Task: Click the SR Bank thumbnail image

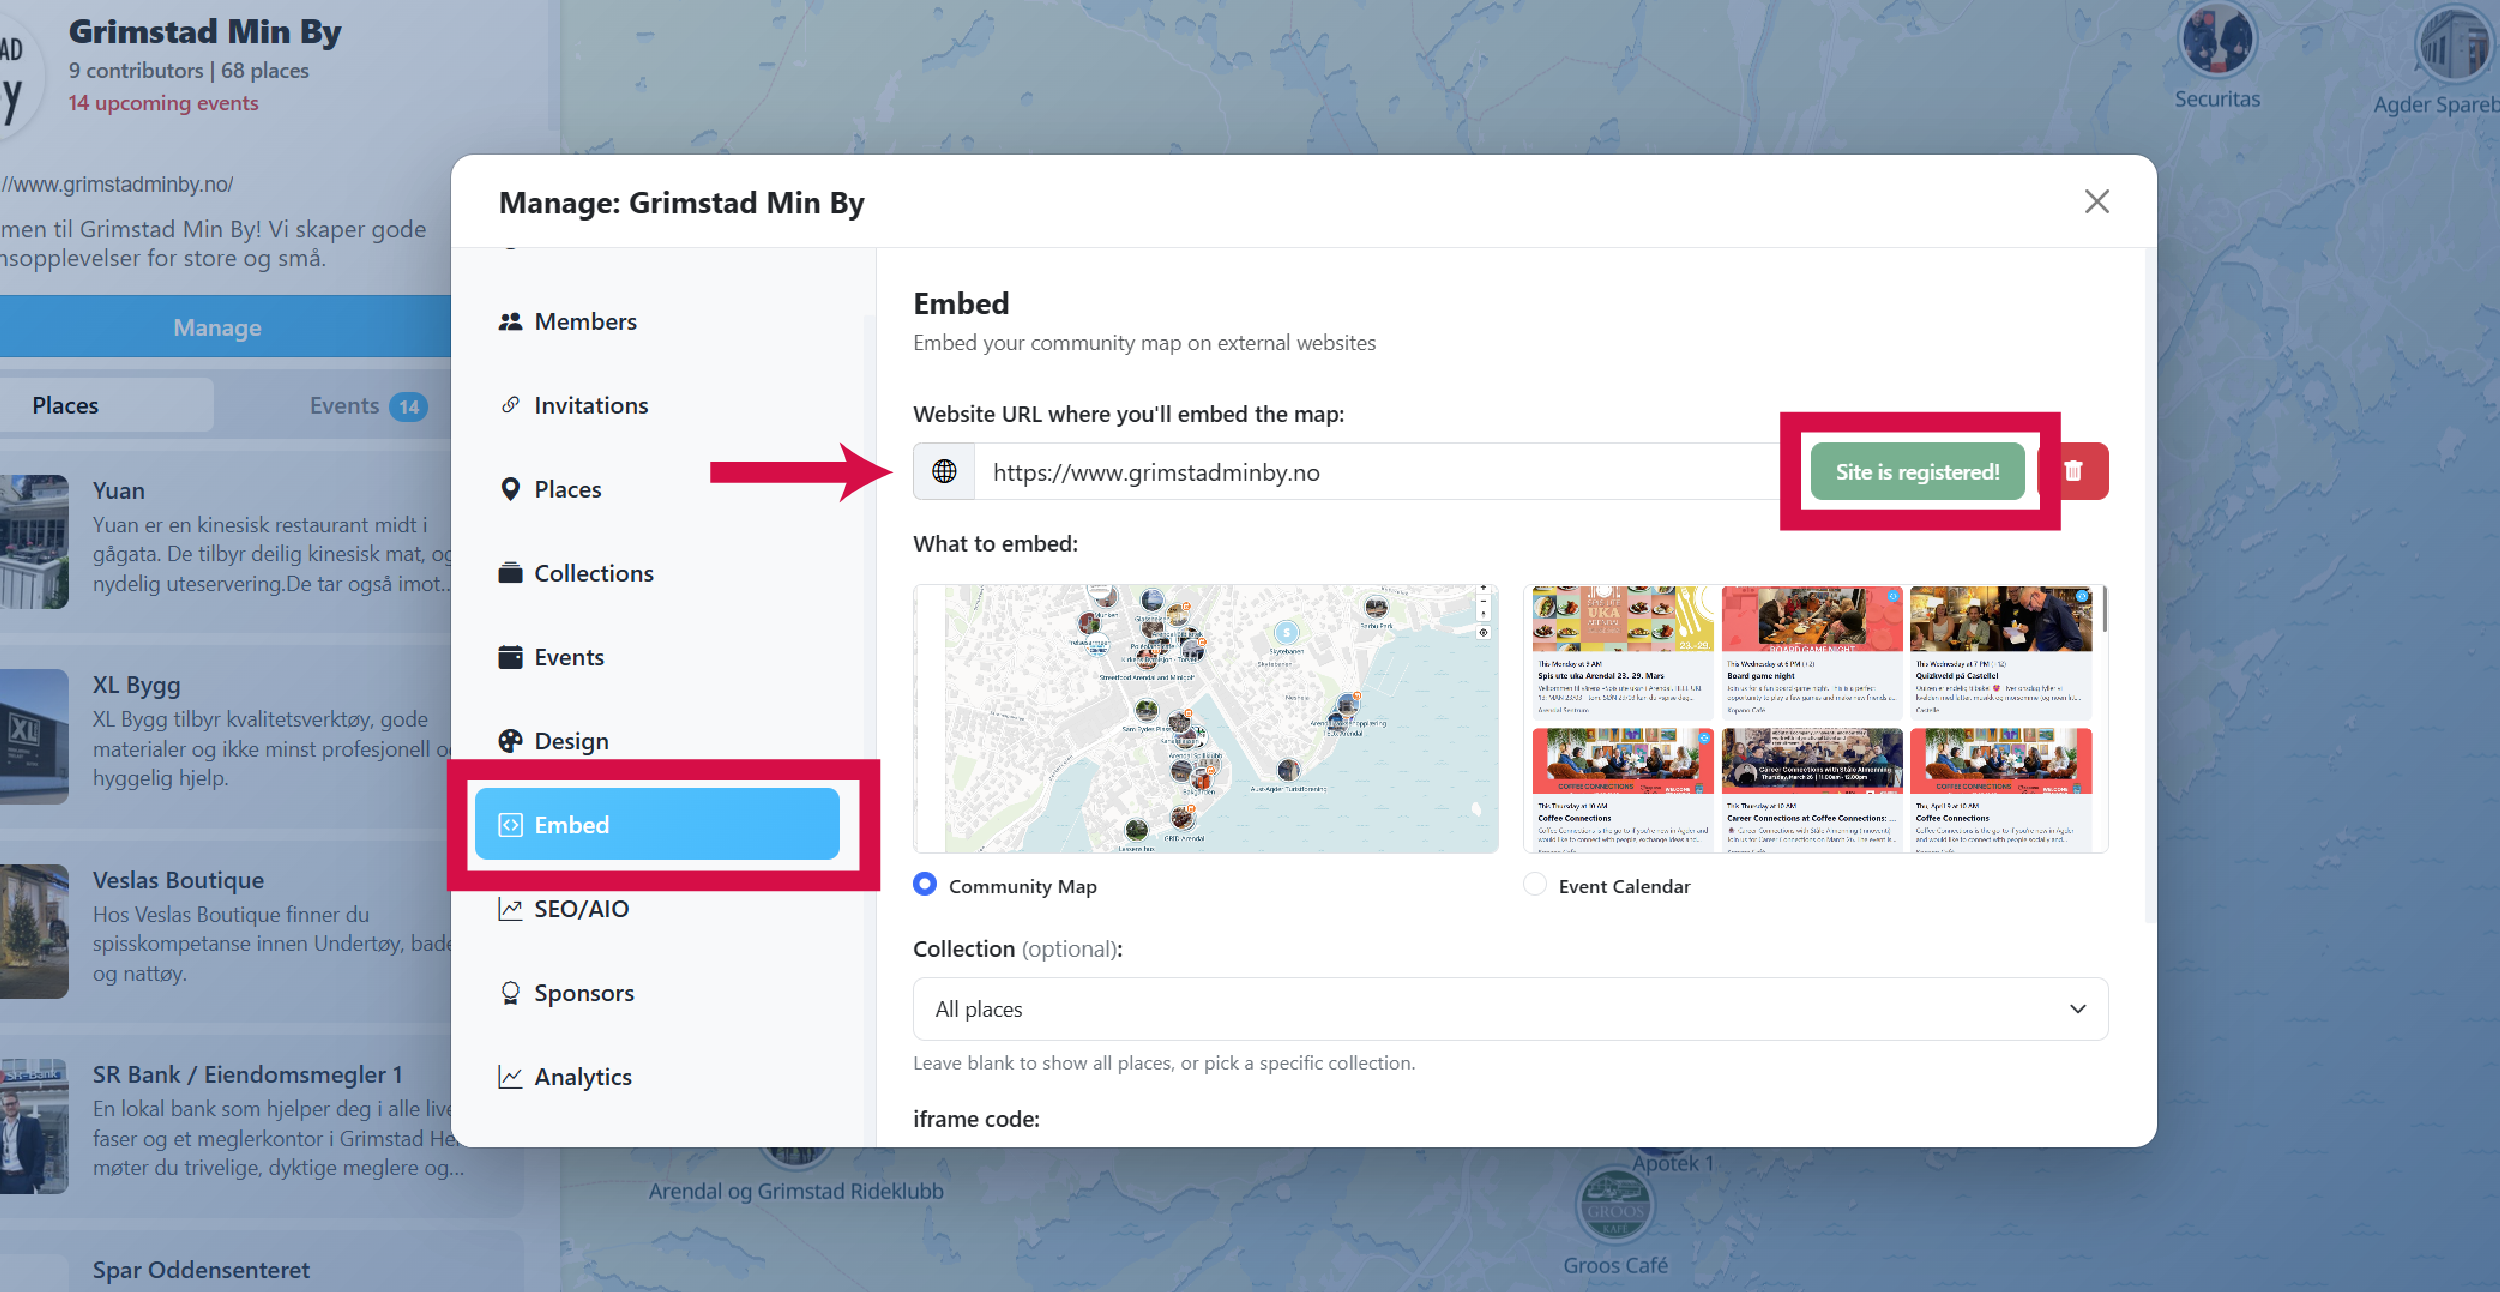Action: click(34, 1126)
